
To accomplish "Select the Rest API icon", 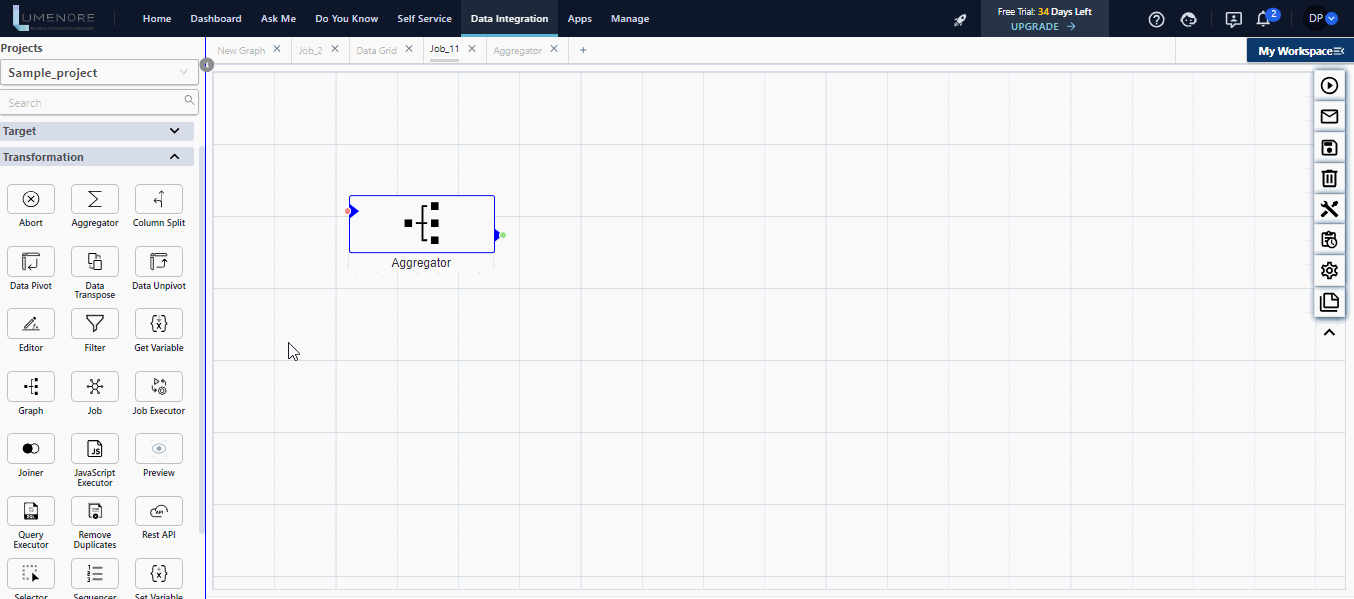I will [158, 511].
